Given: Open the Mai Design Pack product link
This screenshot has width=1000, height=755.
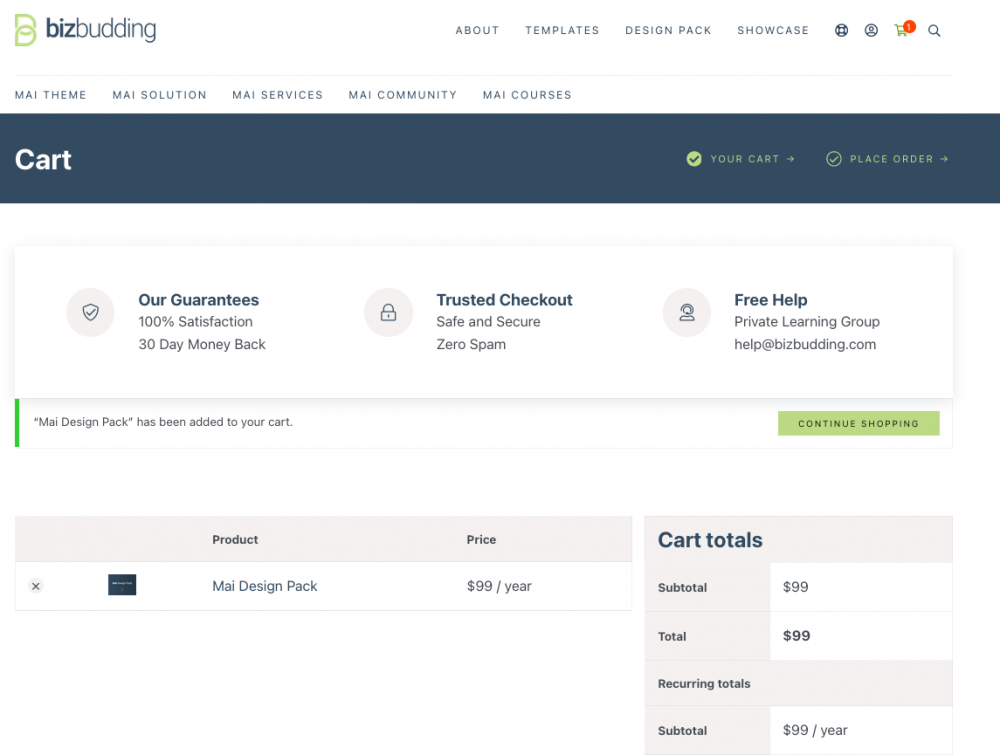Looking at the screenshot, I should click(265, 586).
